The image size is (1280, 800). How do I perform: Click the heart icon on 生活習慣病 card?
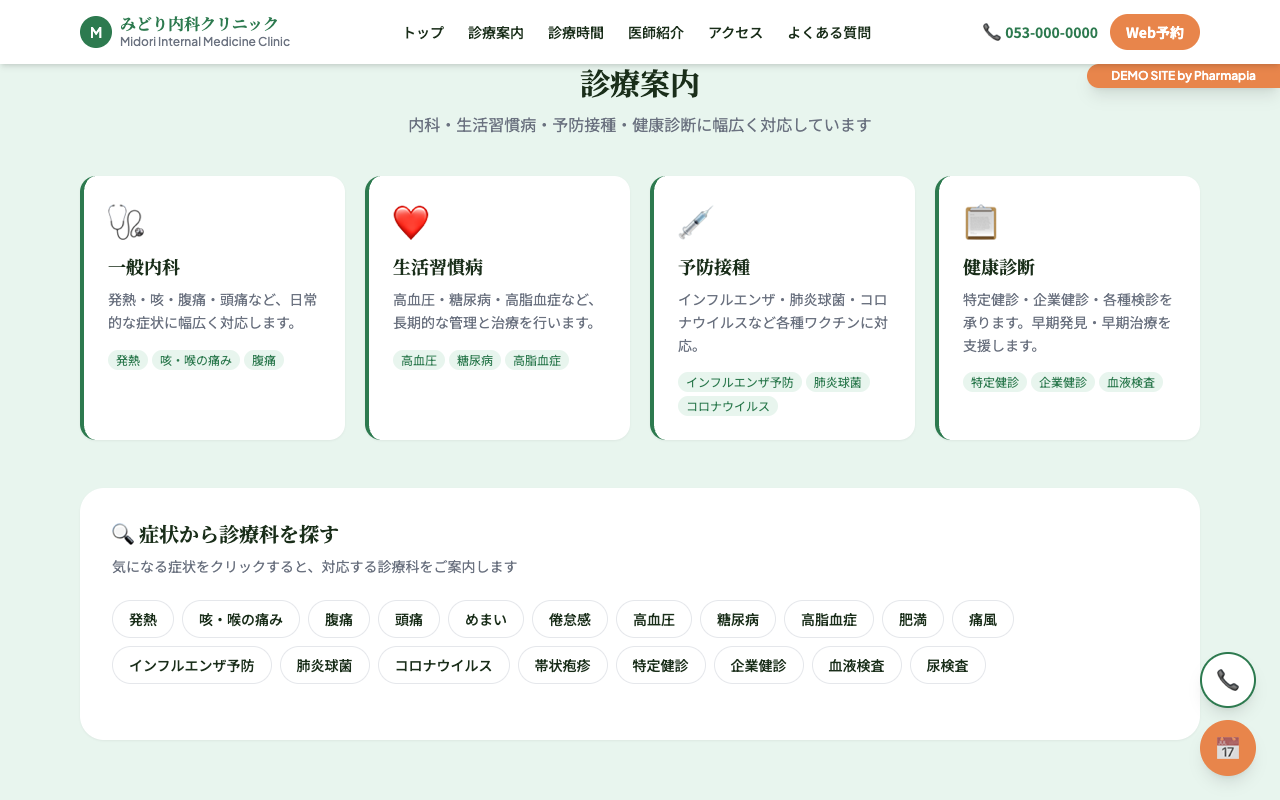pyautogui.click(x=410, y=222)
